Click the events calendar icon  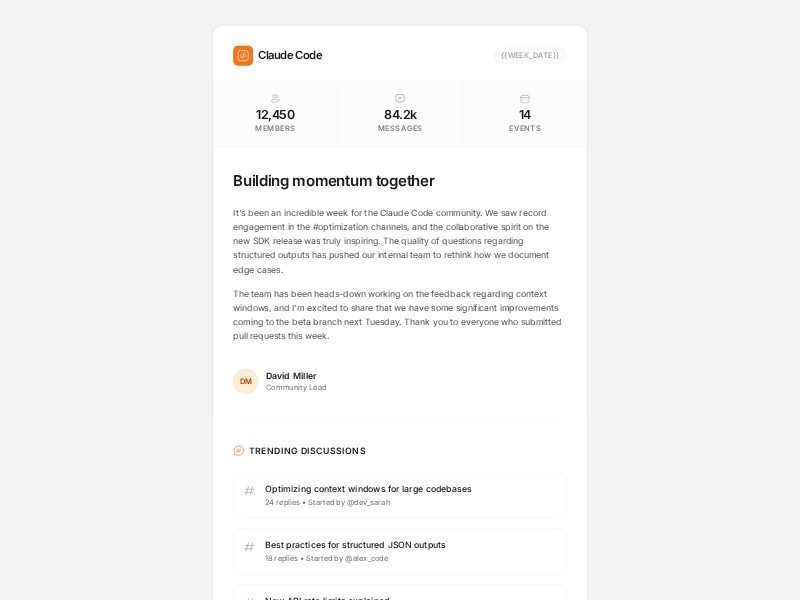point(525,99)
